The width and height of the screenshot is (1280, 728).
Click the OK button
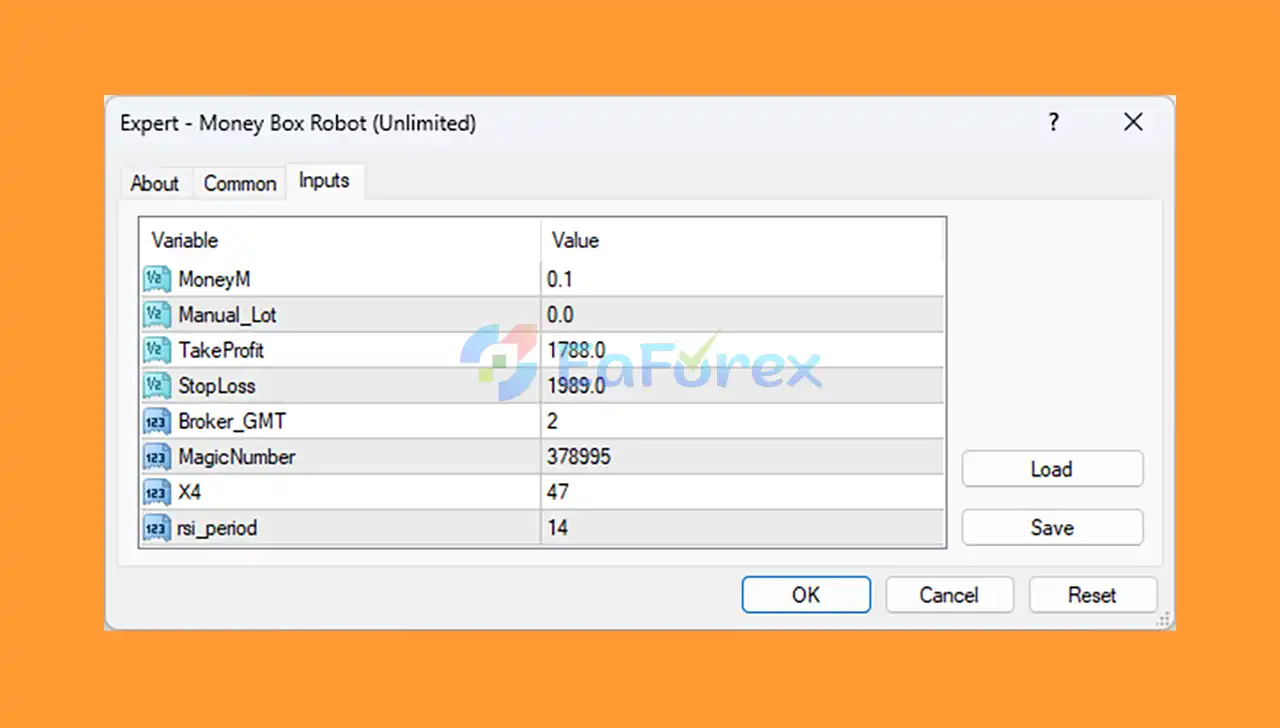coord(806,595)
